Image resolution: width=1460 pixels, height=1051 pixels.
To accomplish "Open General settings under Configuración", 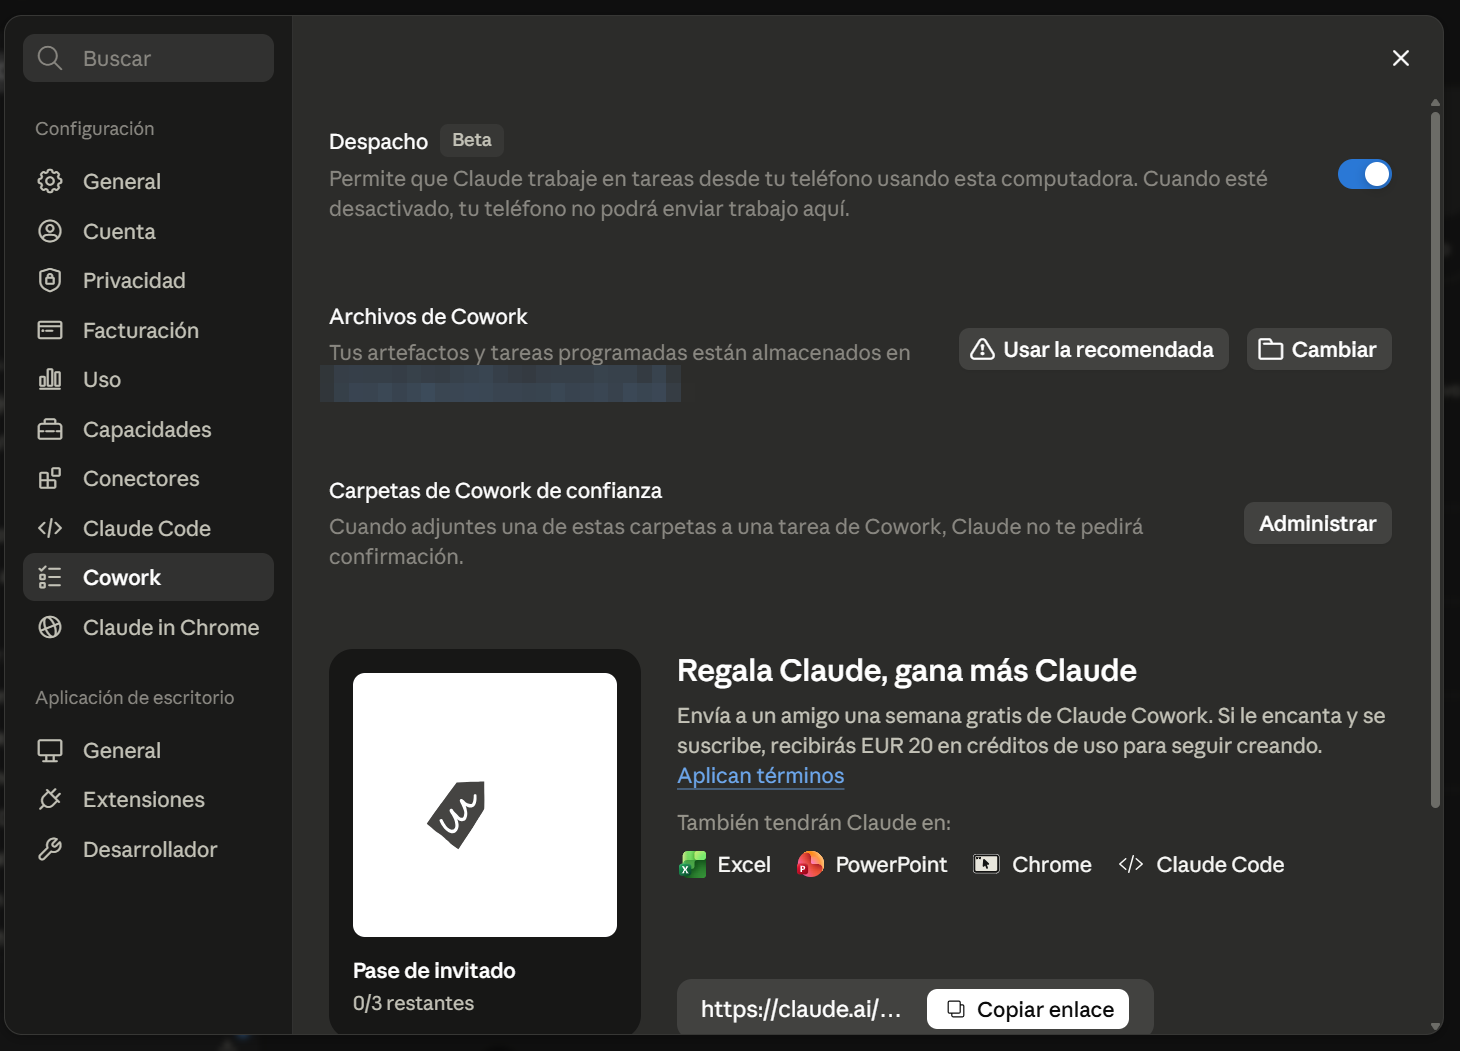I will tap(148, 181).
